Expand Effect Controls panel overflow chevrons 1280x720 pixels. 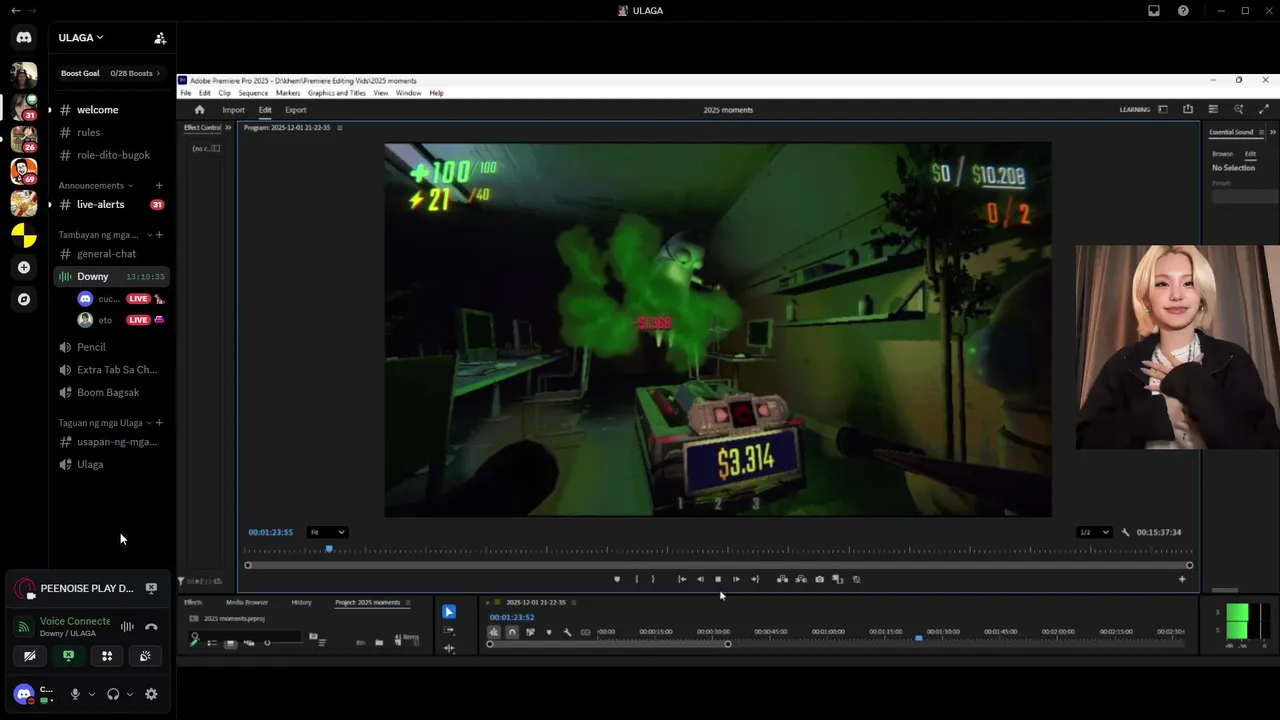(x=228, y=128)
